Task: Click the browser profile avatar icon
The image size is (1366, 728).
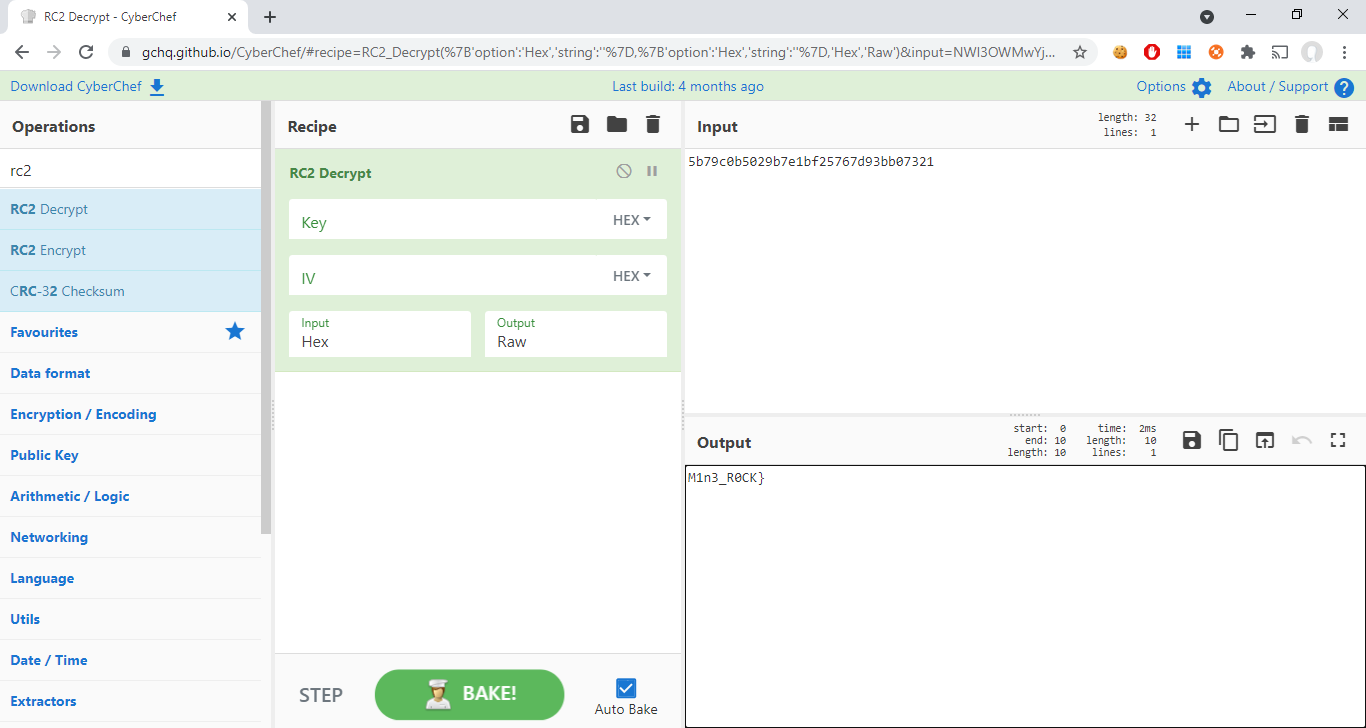Action: [1312, 52]
